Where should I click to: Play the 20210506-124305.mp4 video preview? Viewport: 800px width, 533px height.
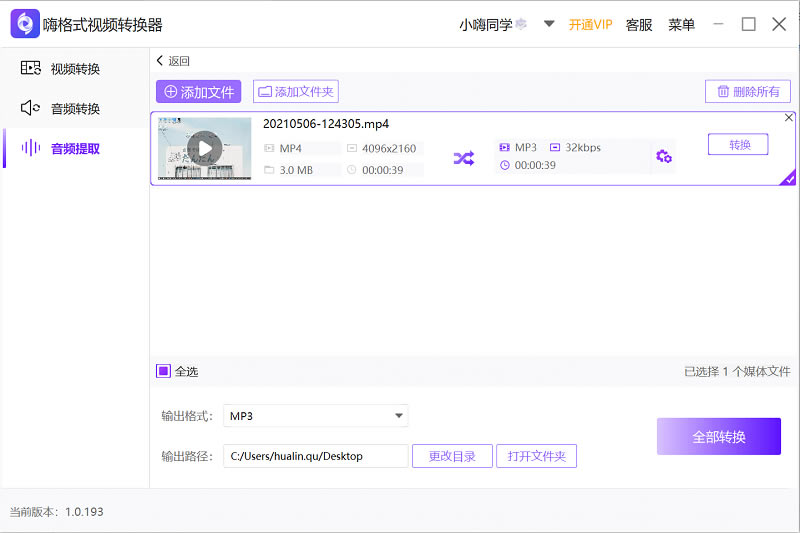point(205,149)
